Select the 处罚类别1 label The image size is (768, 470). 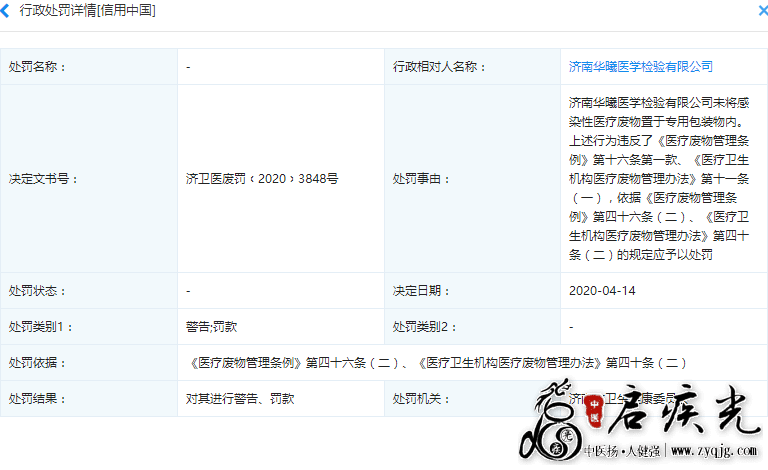(x=40, y=327)
